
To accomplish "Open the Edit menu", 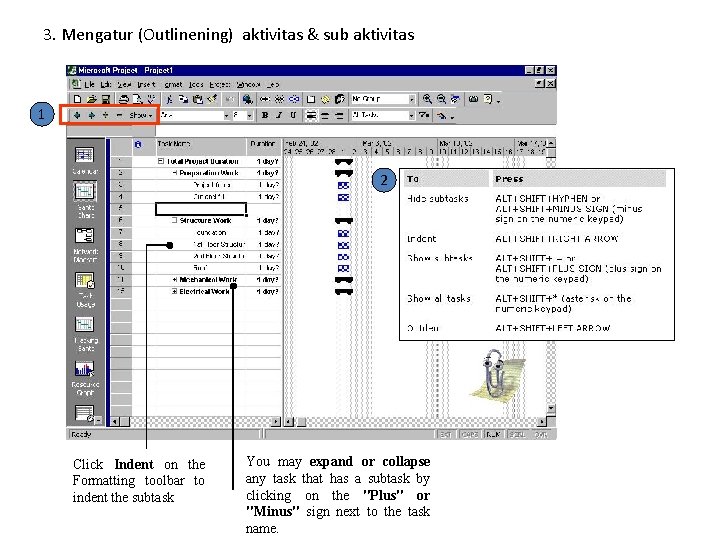I will [x=106, y=84].
